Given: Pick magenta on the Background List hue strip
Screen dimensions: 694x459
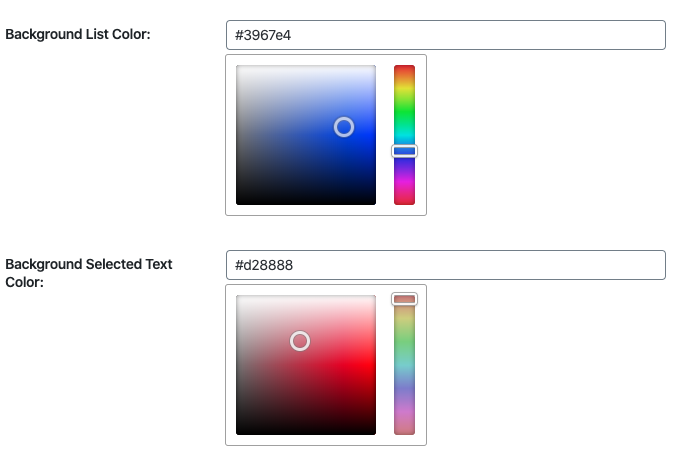Looking at the screenshot, I should pyautogui.click(x=405, y=181).
